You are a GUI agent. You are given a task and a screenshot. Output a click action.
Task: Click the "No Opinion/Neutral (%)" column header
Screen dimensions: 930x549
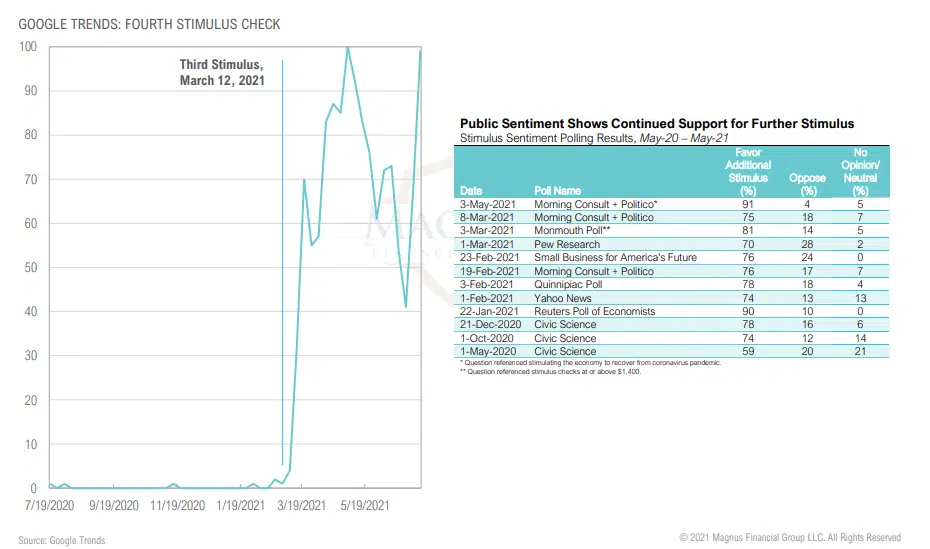coord(861,170)
